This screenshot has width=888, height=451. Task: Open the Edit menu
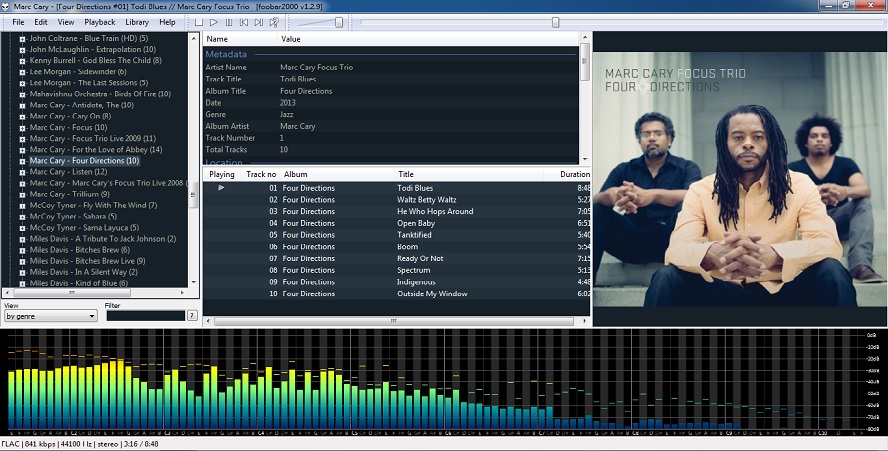click(x=41, y=22)
